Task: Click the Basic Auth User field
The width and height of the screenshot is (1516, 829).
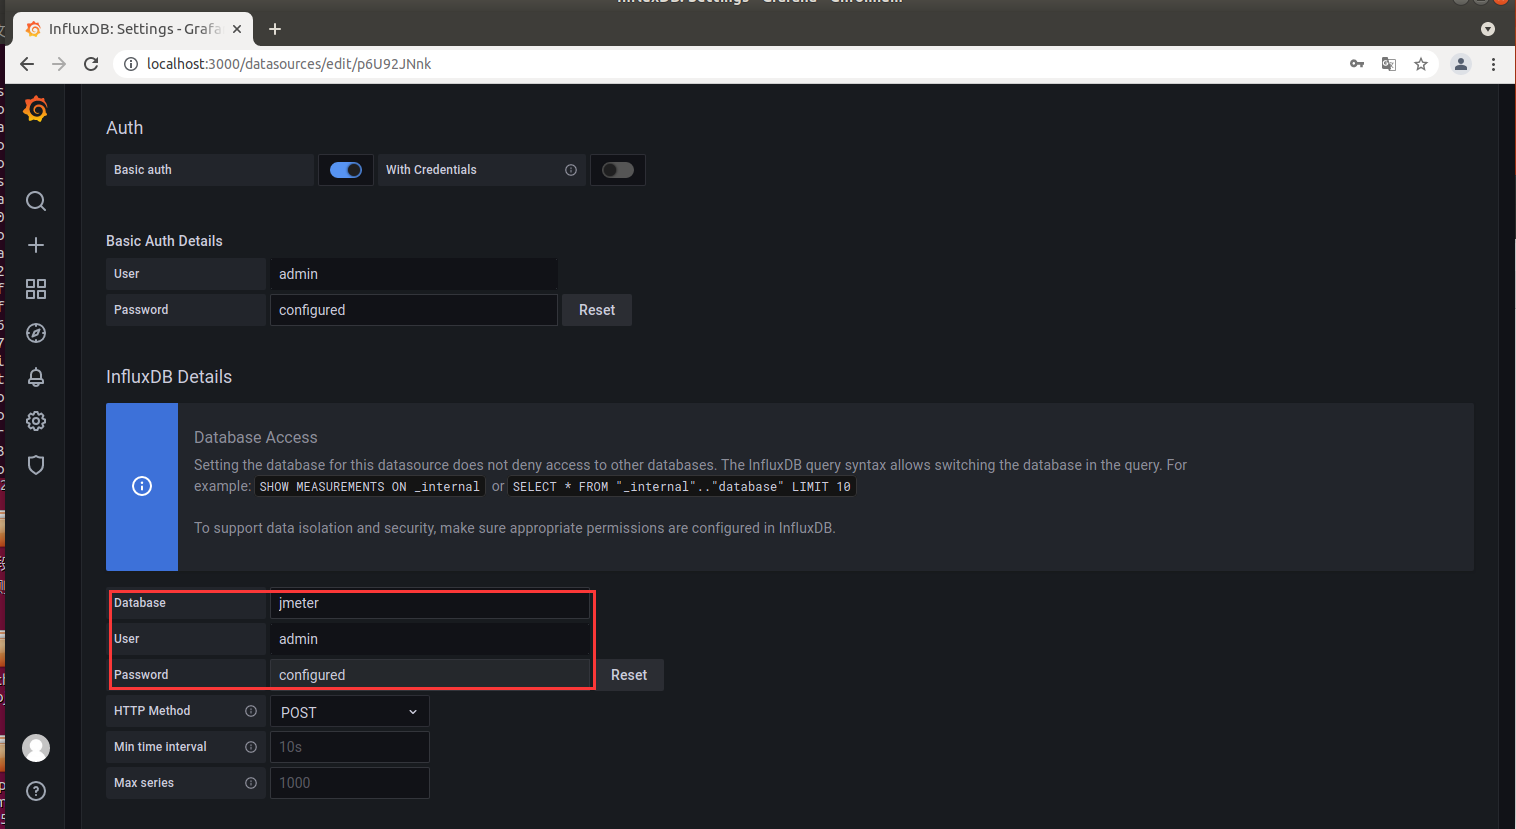Action: 414,274
